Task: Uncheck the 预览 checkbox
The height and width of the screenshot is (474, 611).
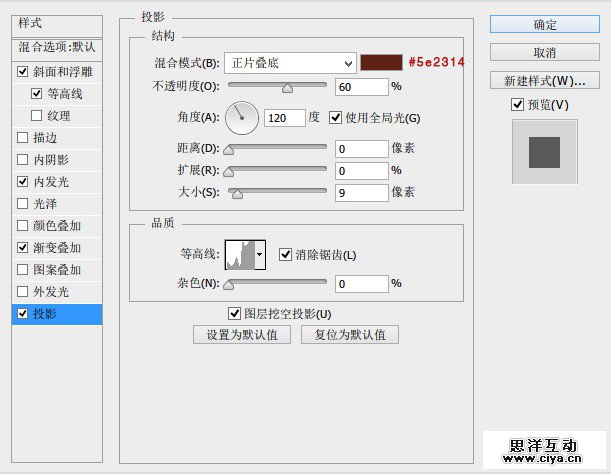Action: pyautogui.click(x=517, y=105)
